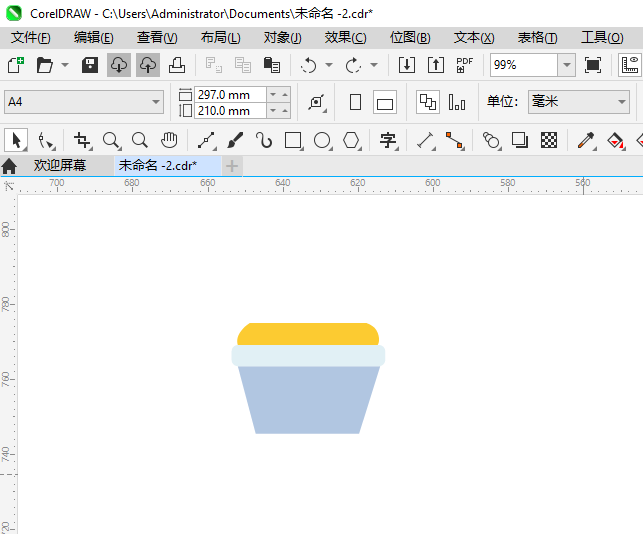Click the Copy icon in the toolbar

242,65
